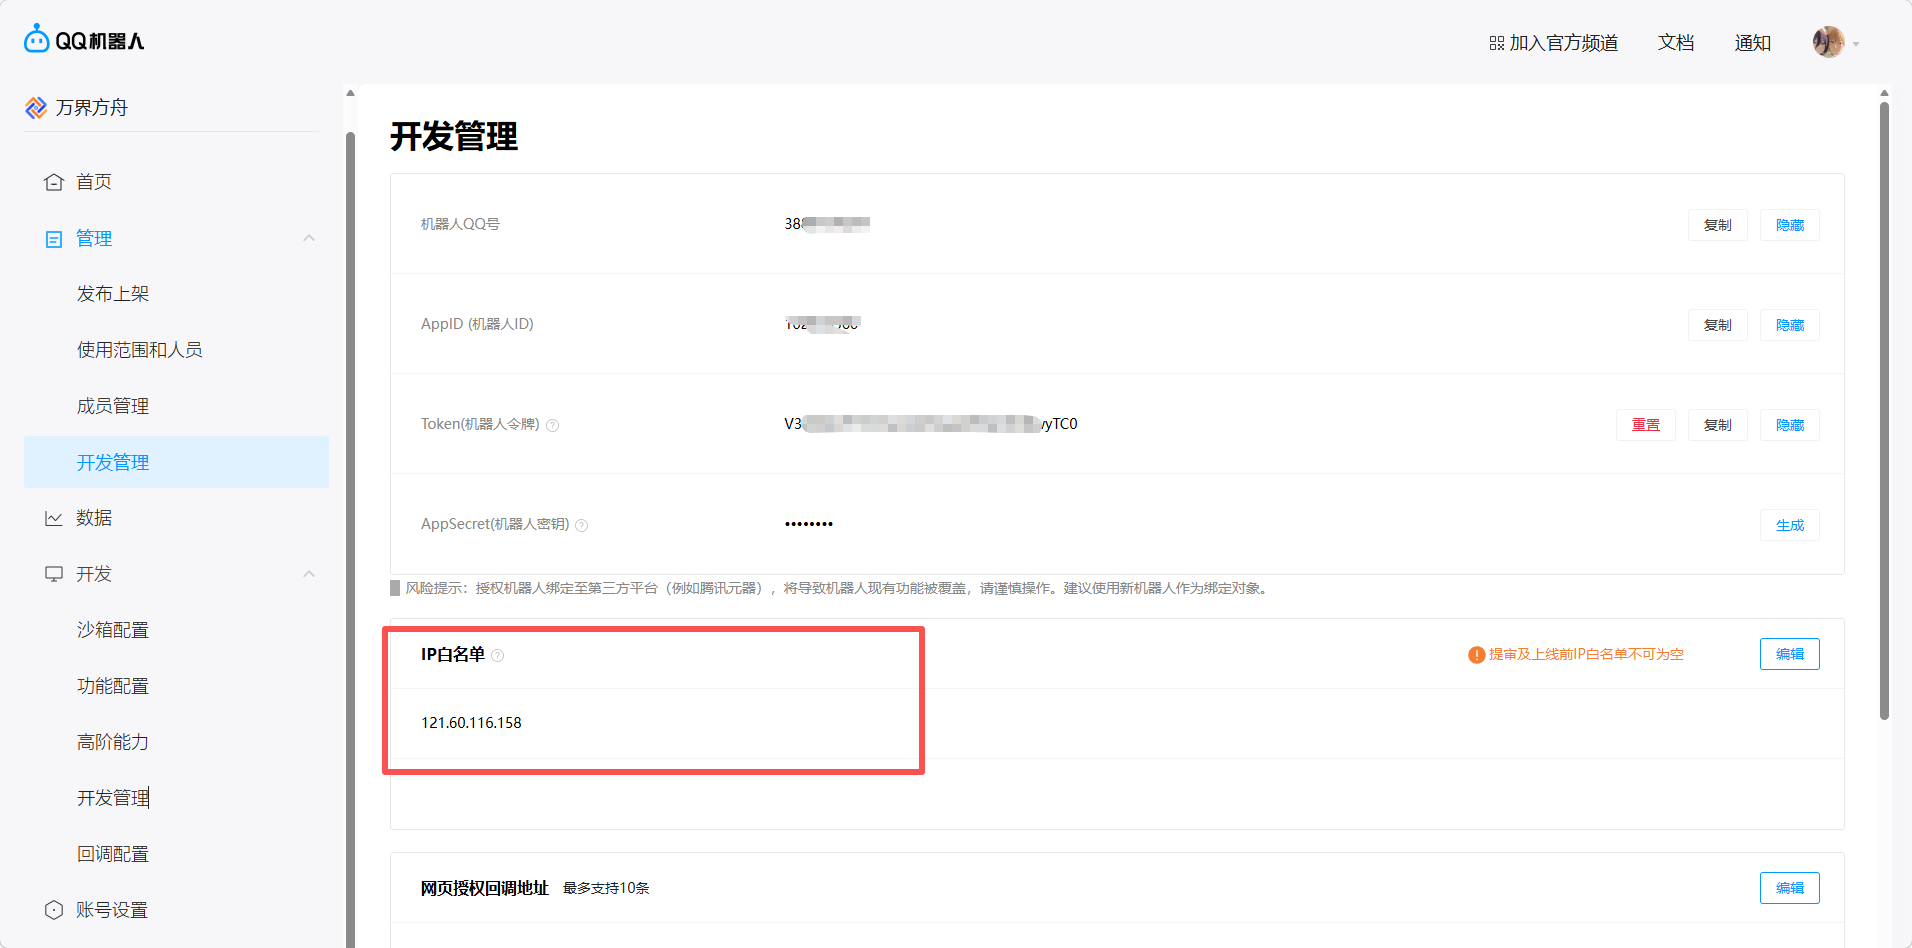Click 生成 to generate AppSecret

1789,525
